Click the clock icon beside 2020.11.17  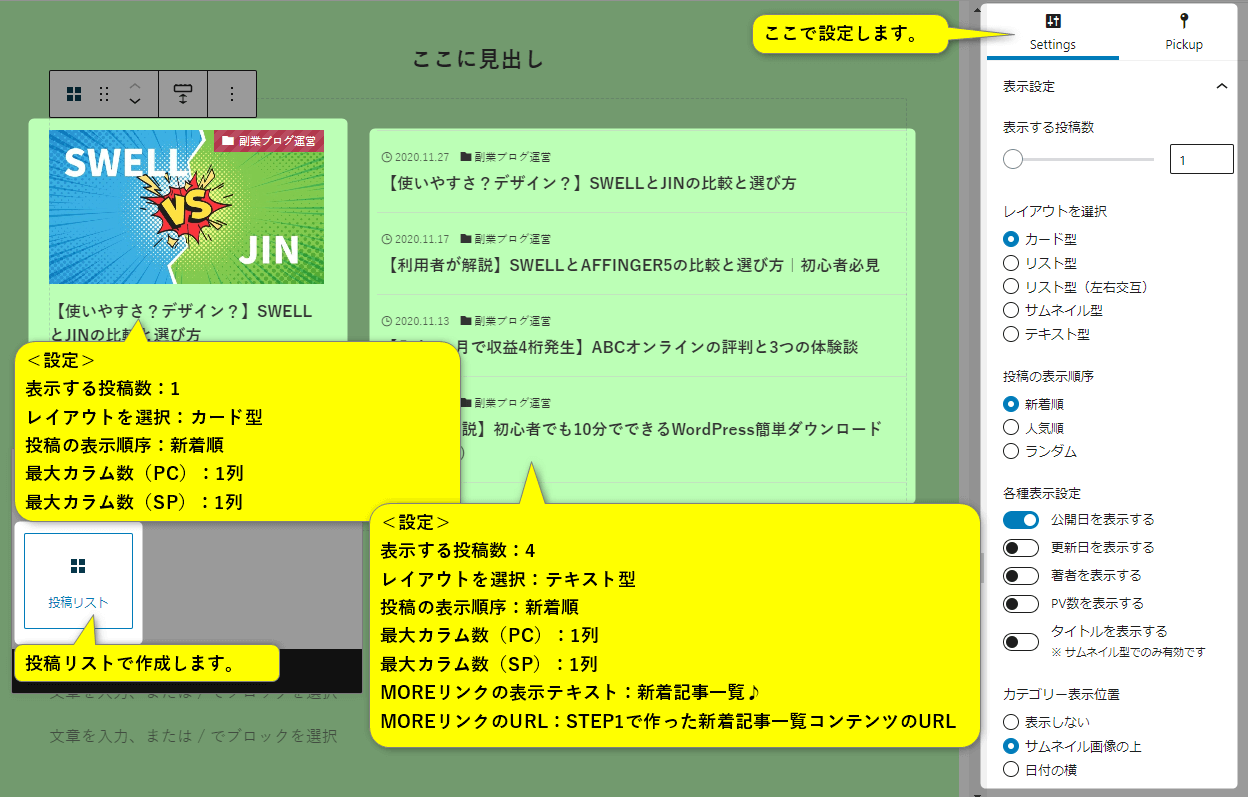click(x=387, y=239)
